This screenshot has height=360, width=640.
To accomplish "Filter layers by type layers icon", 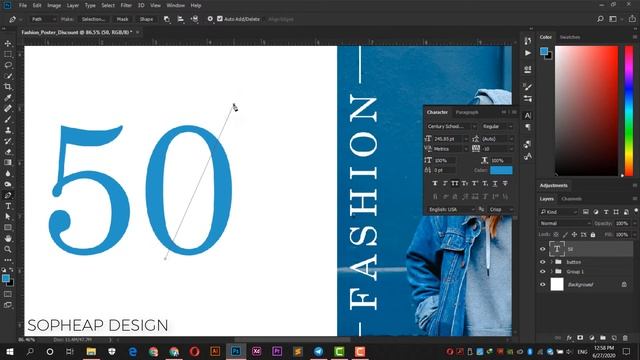I will tap(606, 212).
